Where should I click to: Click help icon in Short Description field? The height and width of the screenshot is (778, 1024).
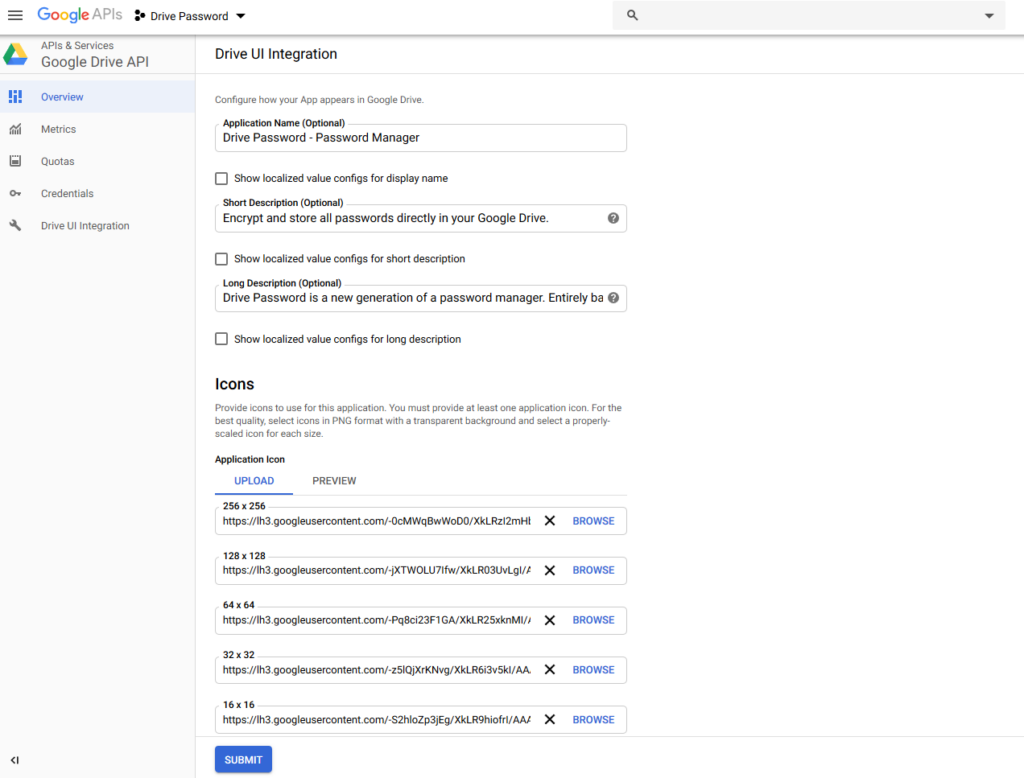613,218
